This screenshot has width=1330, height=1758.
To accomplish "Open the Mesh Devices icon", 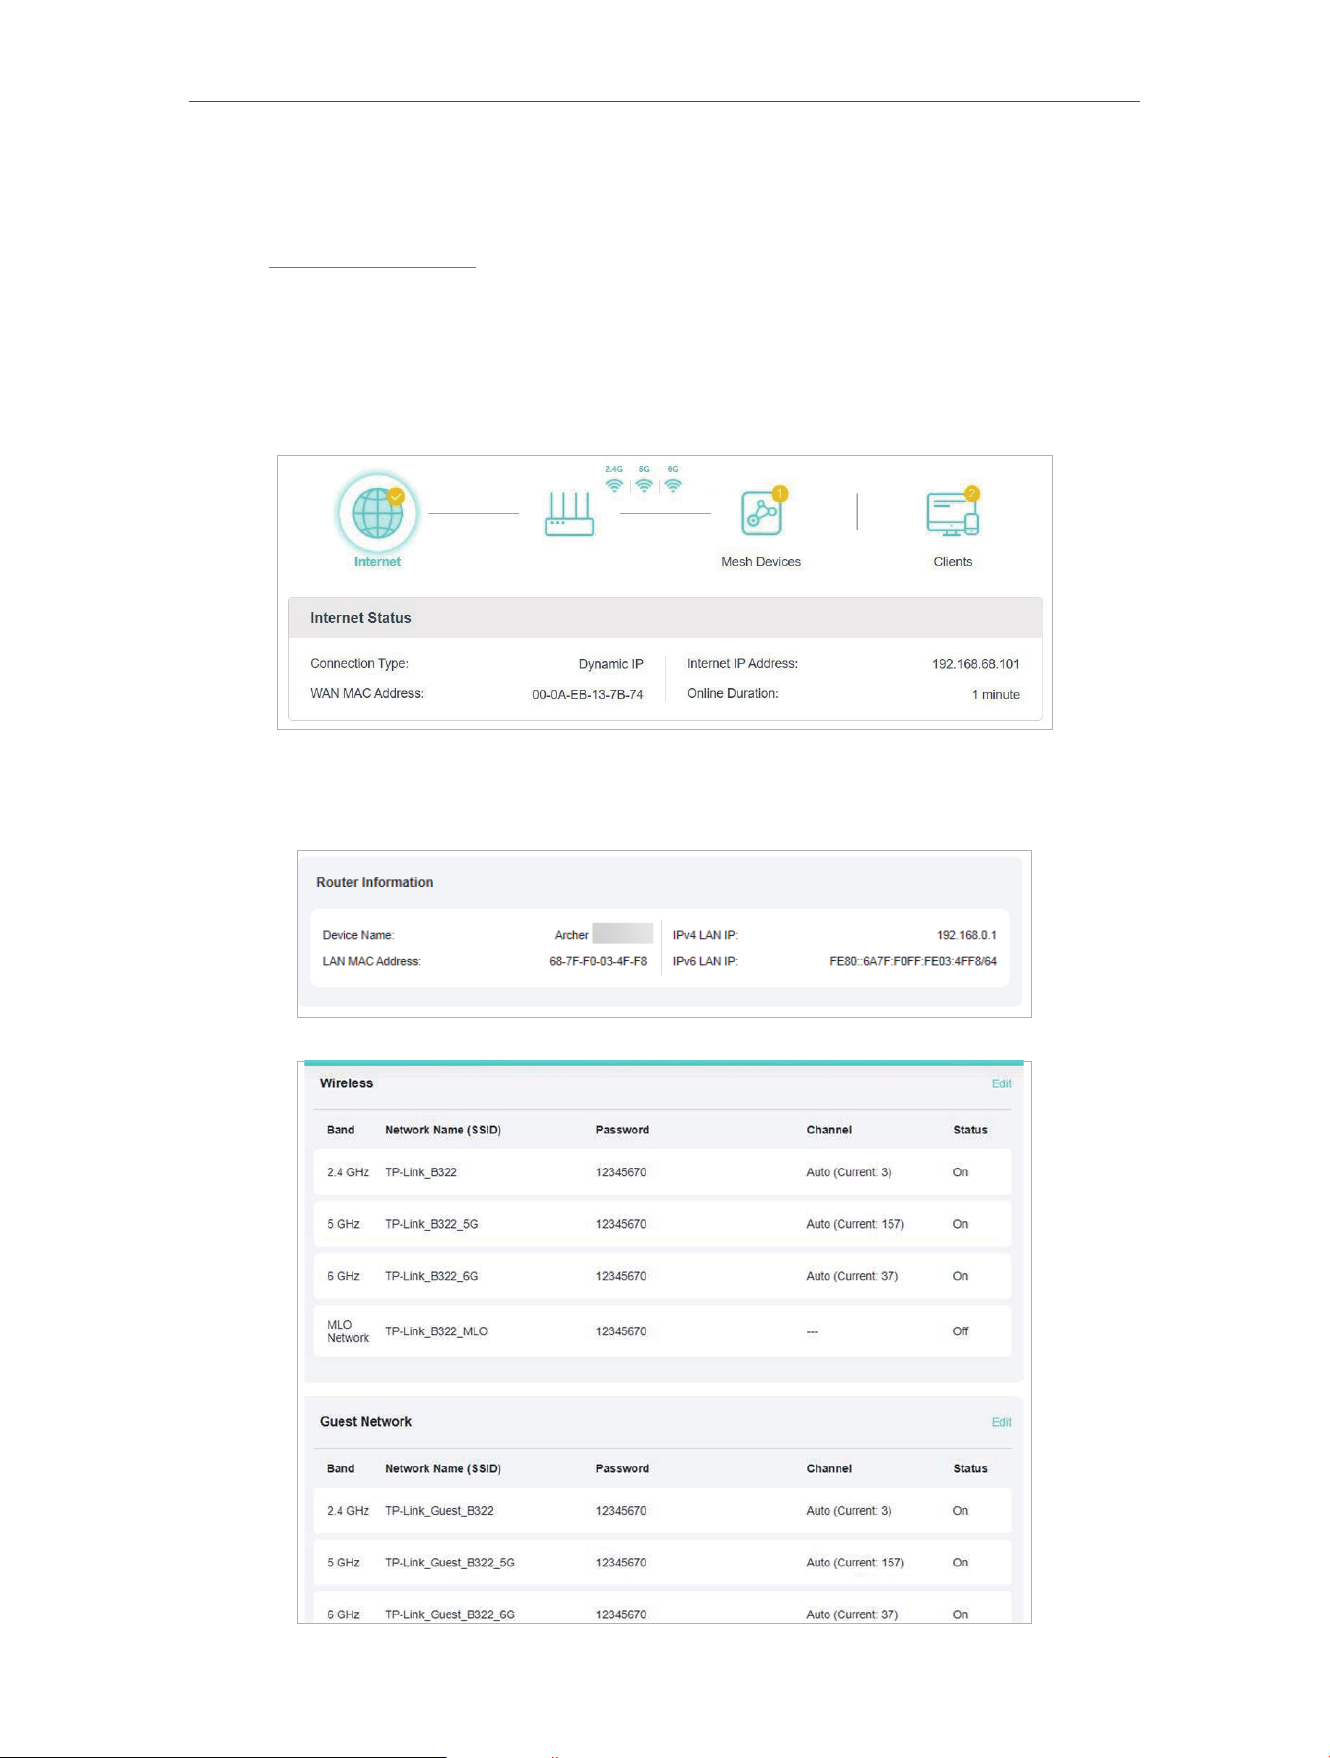I will [763, 513].
